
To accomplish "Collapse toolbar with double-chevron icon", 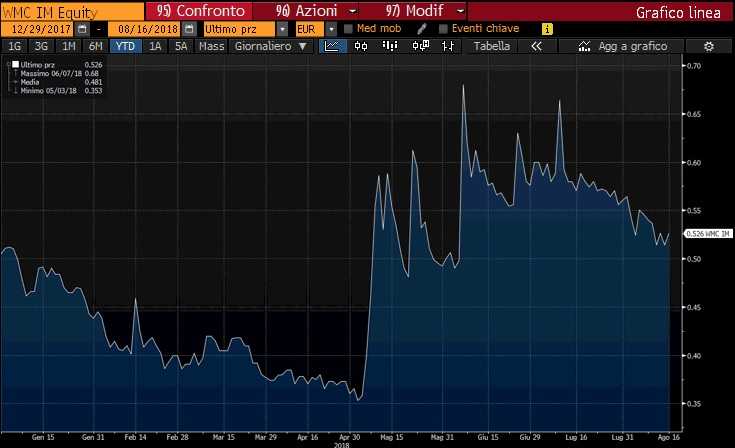I will 537,46.
